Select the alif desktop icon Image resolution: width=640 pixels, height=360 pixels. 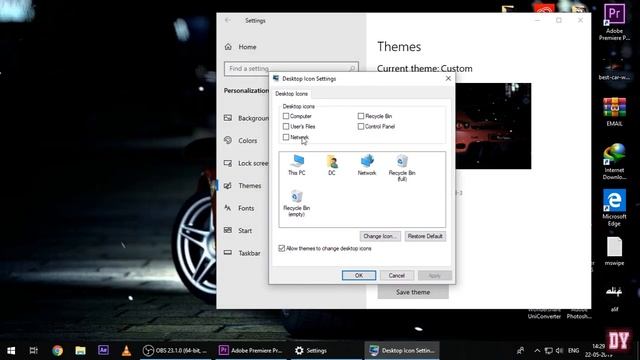click(614, 298)
